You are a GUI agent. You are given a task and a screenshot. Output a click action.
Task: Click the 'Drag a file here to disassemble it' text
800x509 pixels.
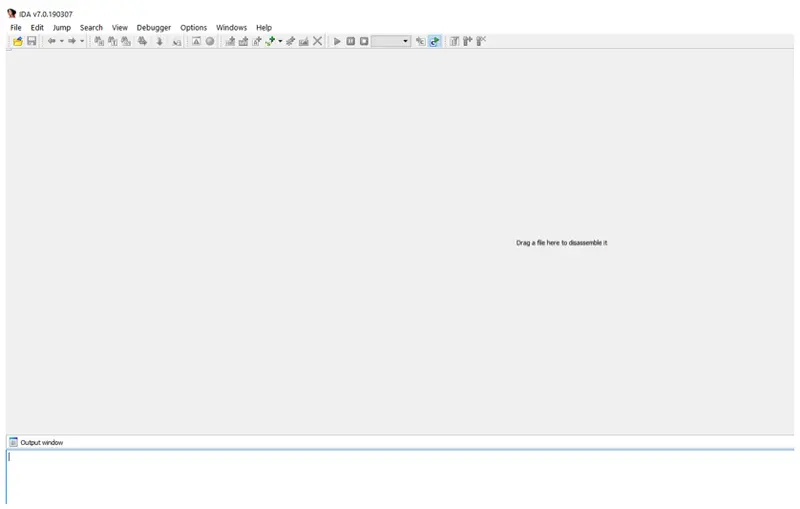click(562, 243)
